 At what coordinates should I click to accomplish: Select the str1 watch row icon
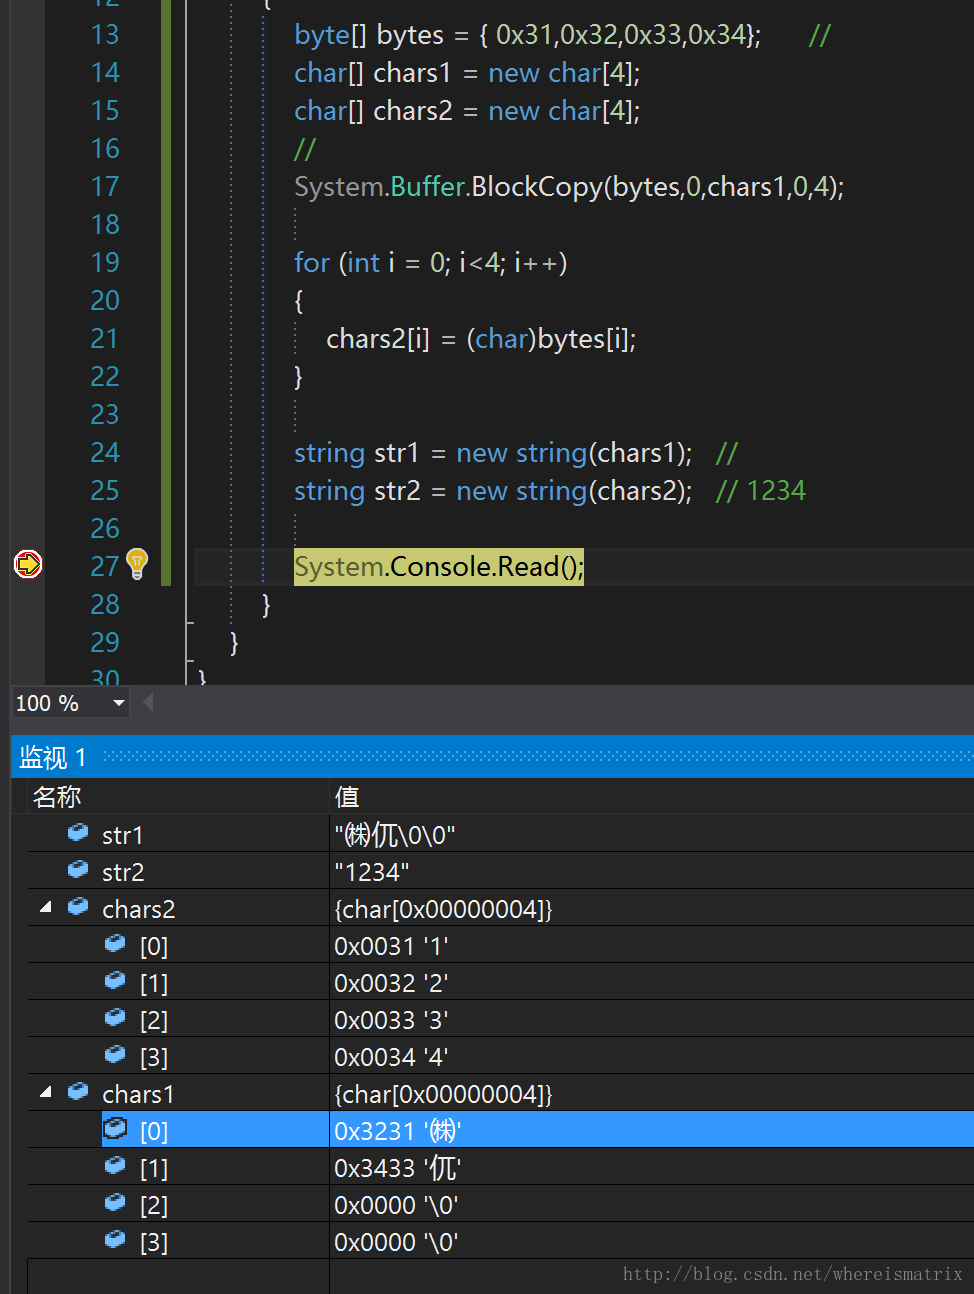click(x=78, y=832)
